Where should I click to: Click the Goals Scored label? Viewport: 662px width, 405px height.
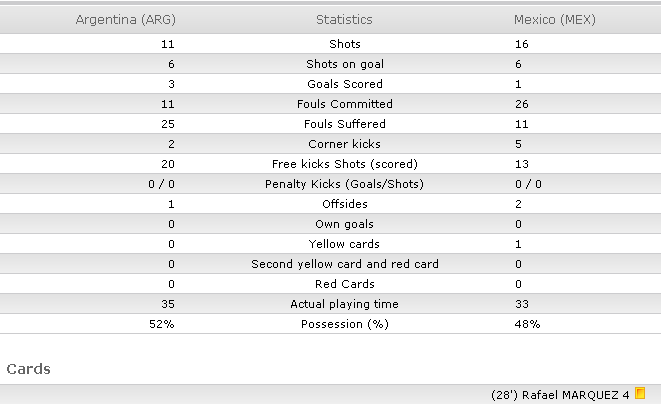345,84
